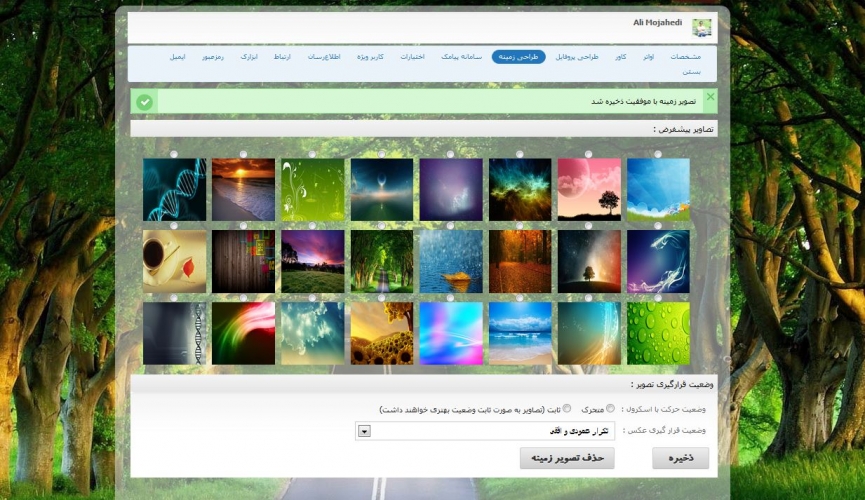The width and height of the screenshot is (865, 500).
Task: Select radio button above green water droplets image
Action: tap(658, 298)
